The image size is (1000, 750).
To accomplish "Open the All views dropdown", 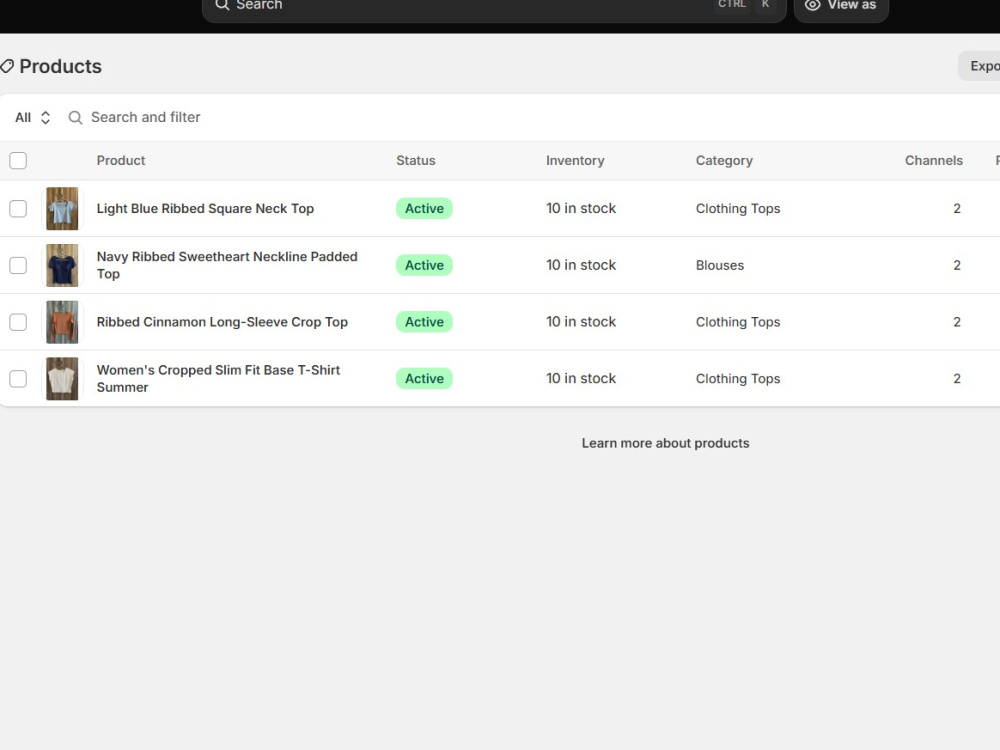I will tap(33, 117).
